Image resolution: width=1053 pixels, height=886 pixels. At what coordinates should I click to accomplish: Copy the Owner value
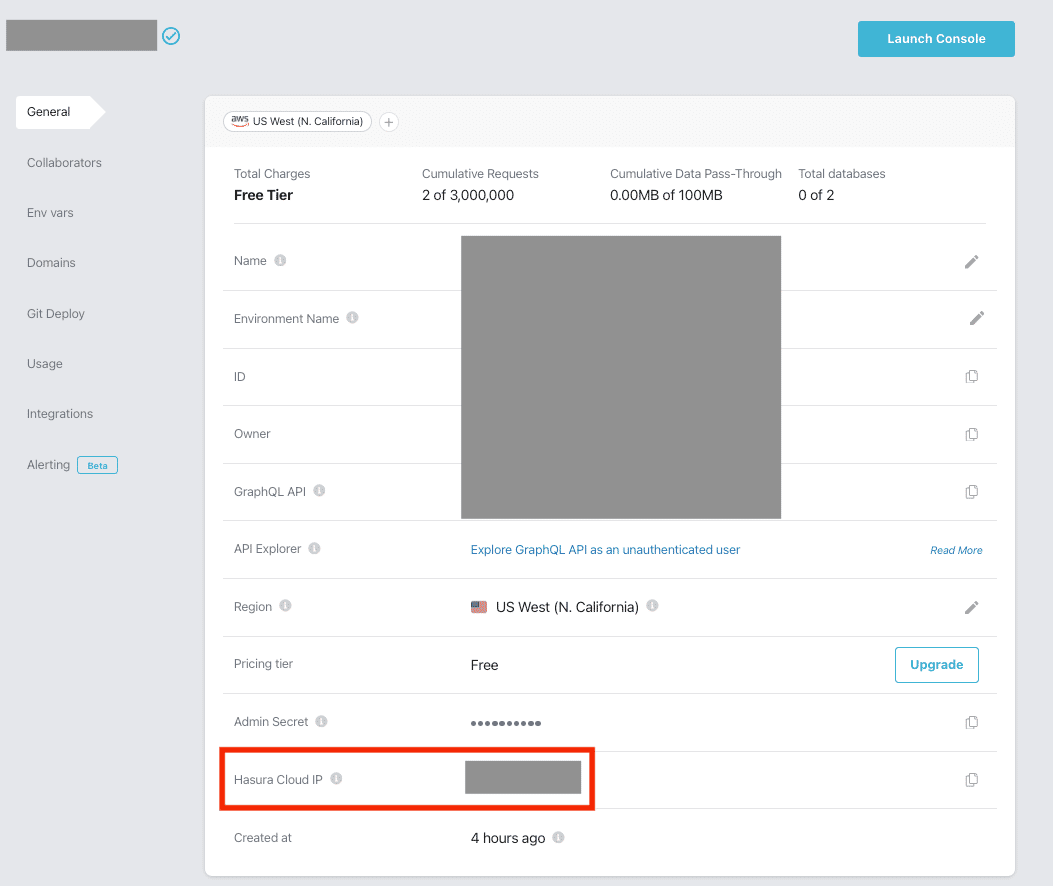pos(971,434)
